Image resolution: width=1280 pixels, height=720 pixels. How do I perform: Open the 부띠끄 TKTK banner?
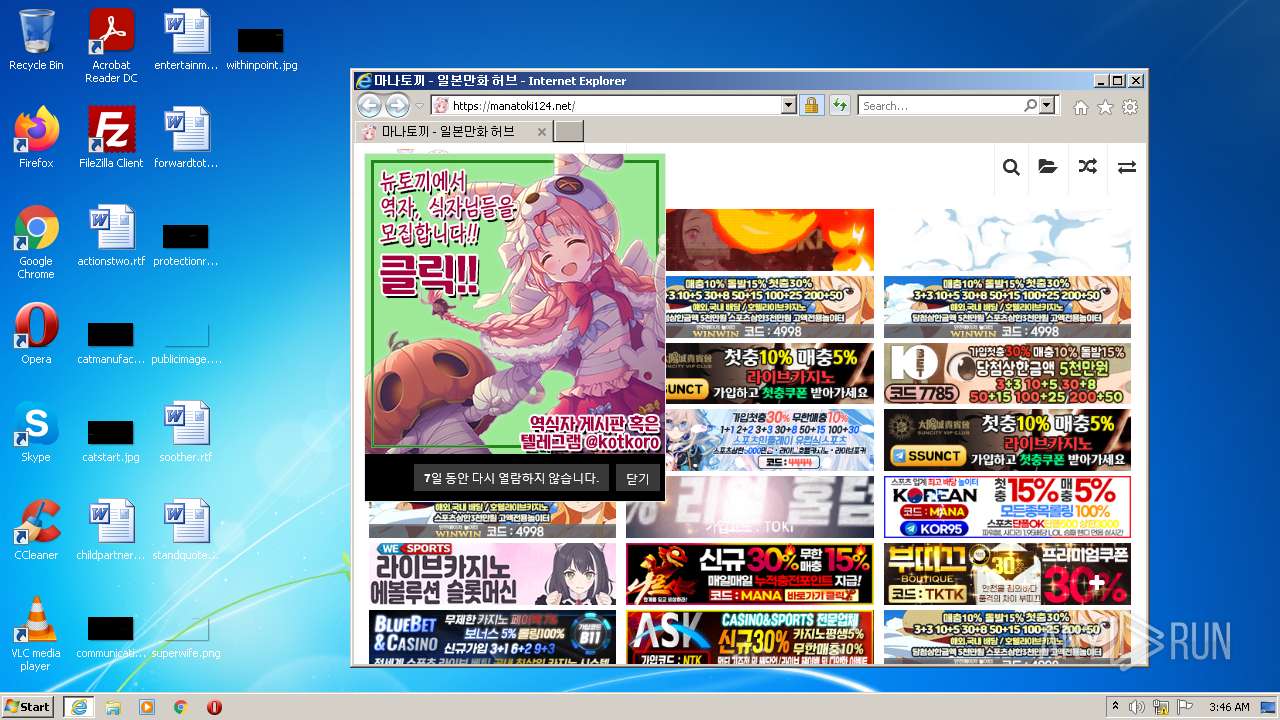[1007, 574]
